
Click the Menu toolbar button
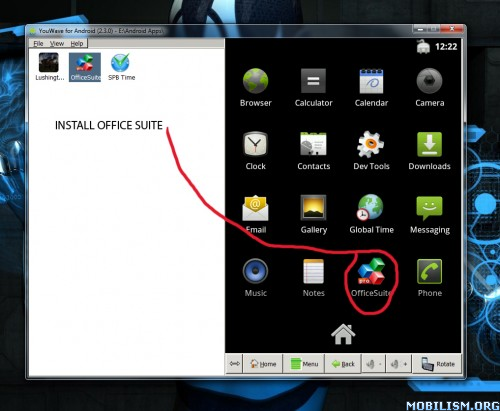pos(304,364)
